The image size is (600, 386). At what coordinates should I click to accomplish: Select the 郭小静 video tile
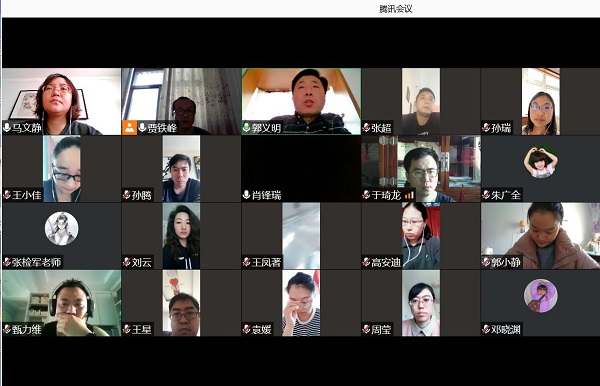coord(540,236)
